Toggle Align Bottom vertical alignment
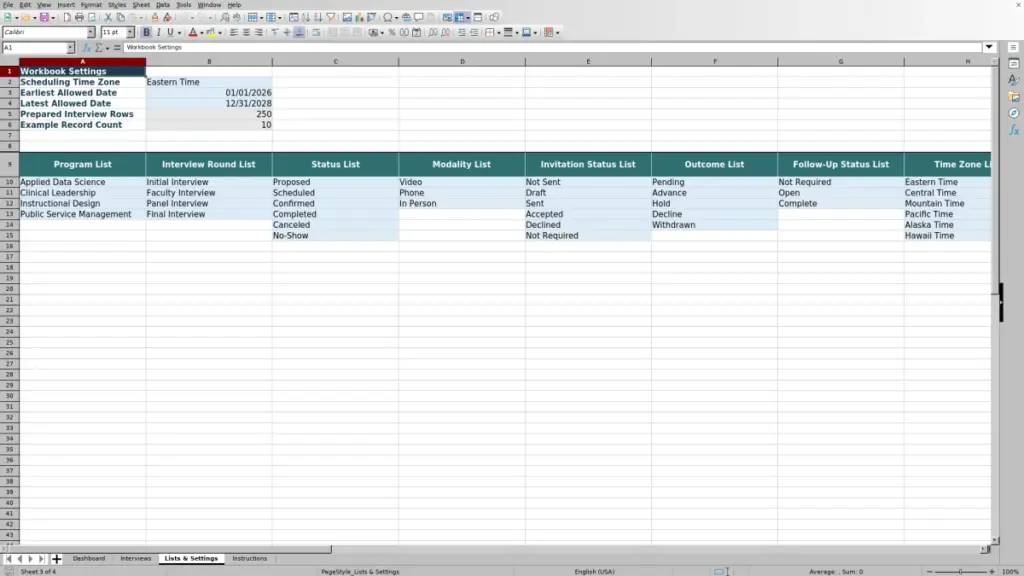The image size is (1024, 576). click(x=299, y=33)
